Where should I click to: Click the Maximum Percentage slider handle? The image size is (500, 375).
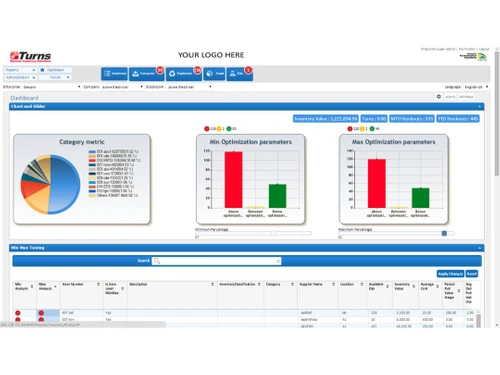pos(444,233)
